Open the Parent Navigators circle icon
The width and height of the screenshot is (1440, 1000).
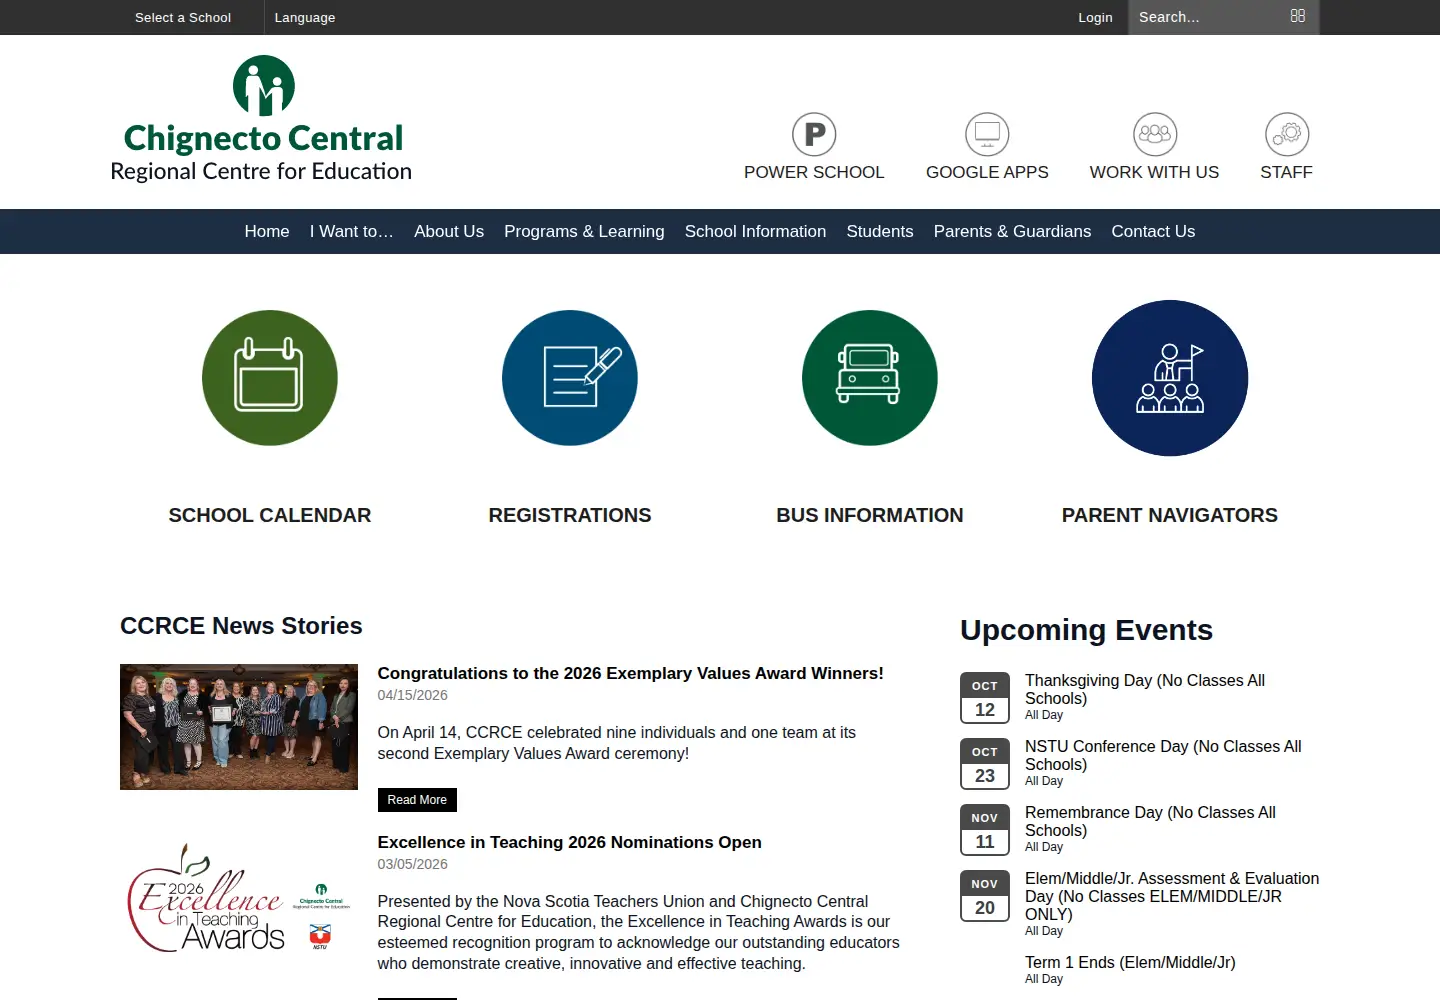click(x=1170, y=378)
